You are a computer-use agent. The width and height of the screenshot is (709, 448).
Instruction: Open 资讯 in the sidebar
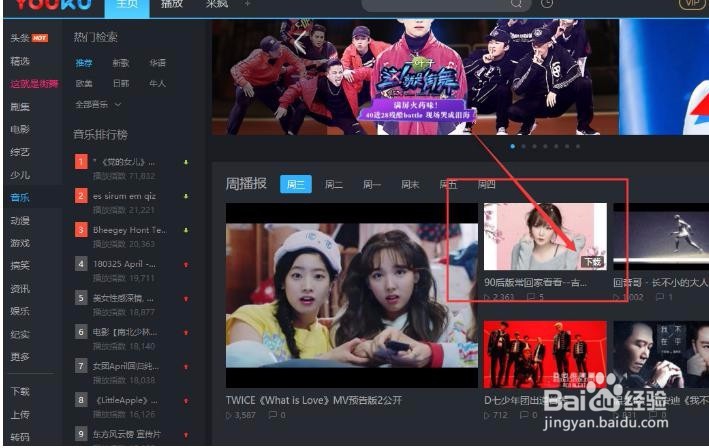20,288
